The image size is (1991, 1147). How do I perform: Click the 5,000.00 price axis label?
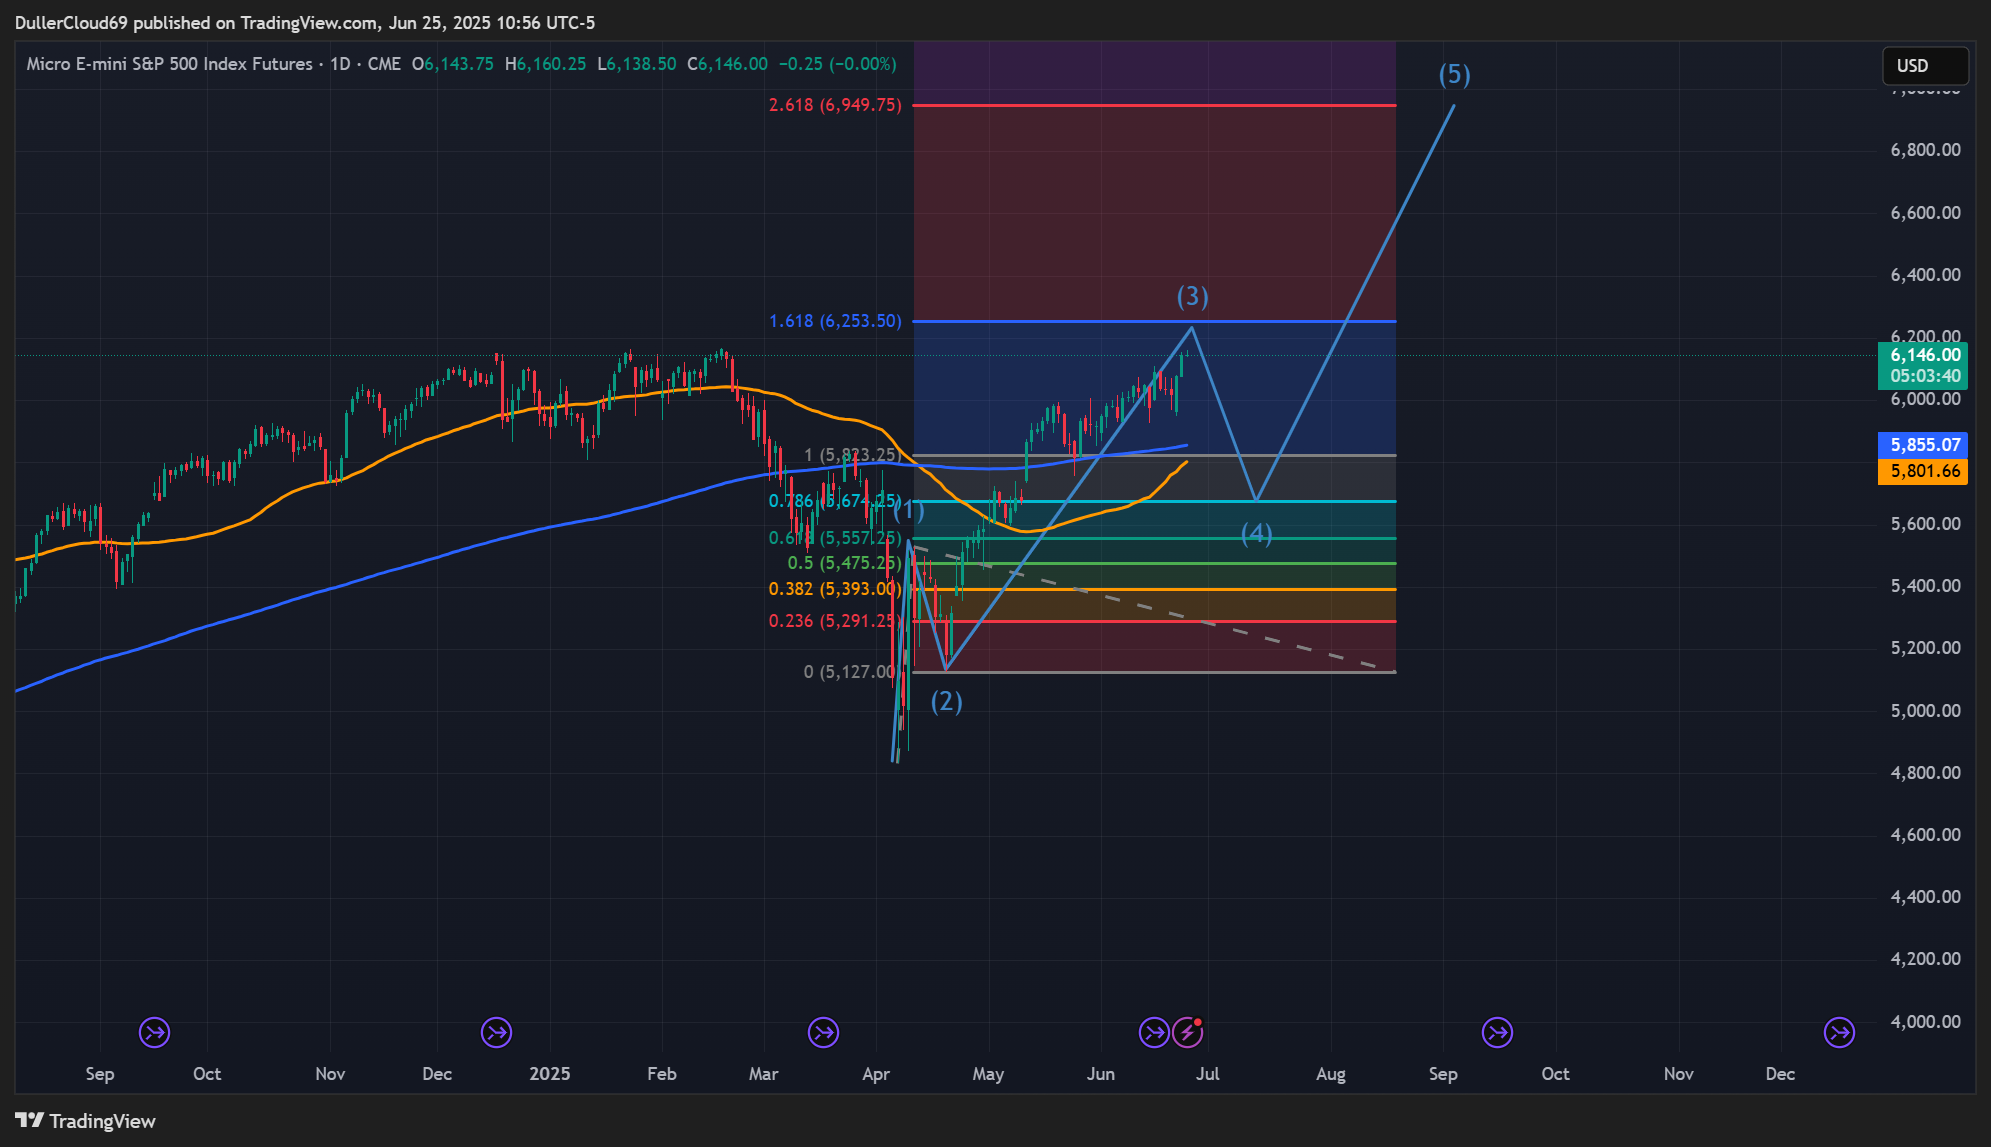pyautogui.click(x=1925, y=711)
